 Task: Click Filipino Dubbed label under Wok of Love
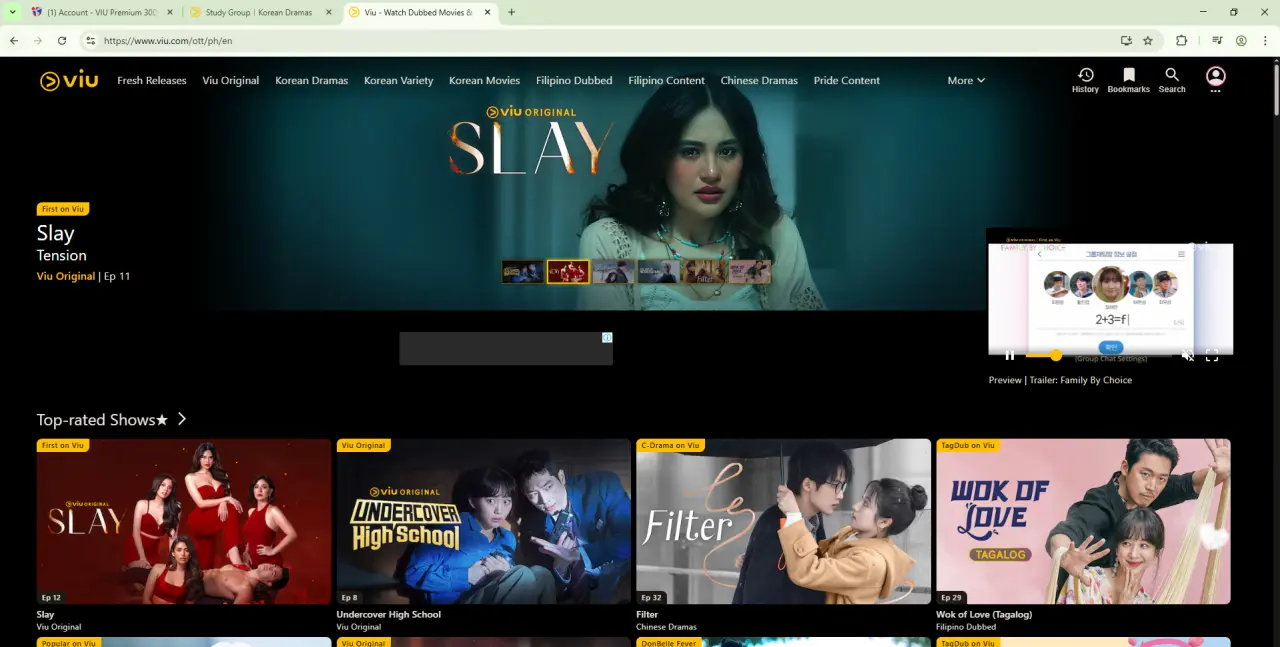(966, 627)
